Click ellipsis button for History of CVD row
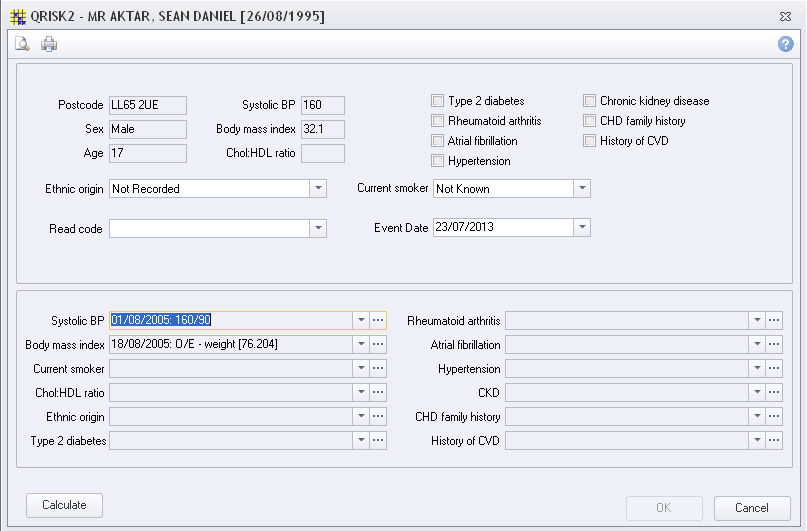The height and width of the screenshot is (531, 807). [774, 441]
